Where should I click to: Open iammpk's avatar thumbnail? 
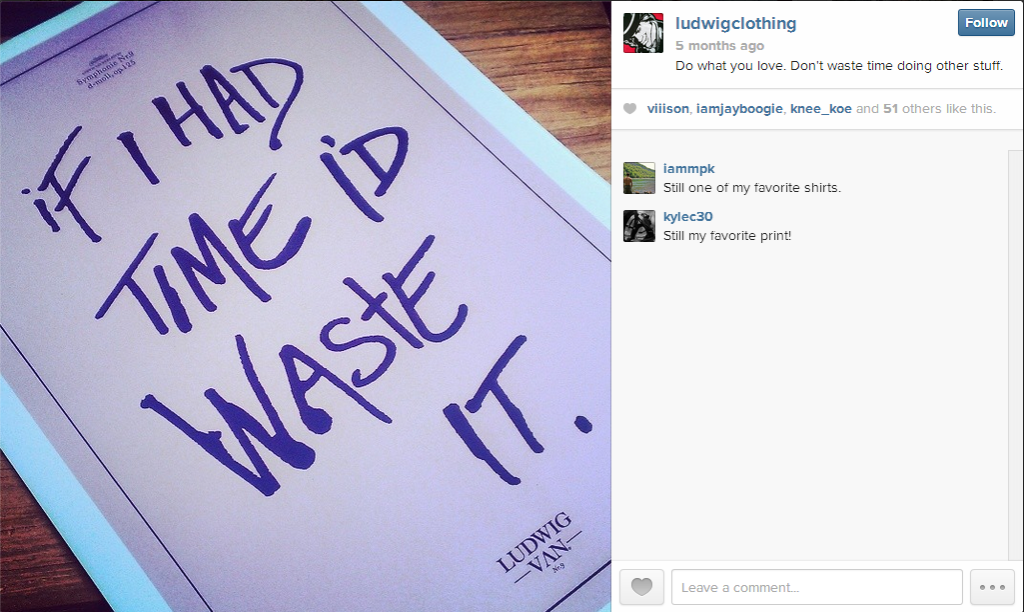point(639,178)
